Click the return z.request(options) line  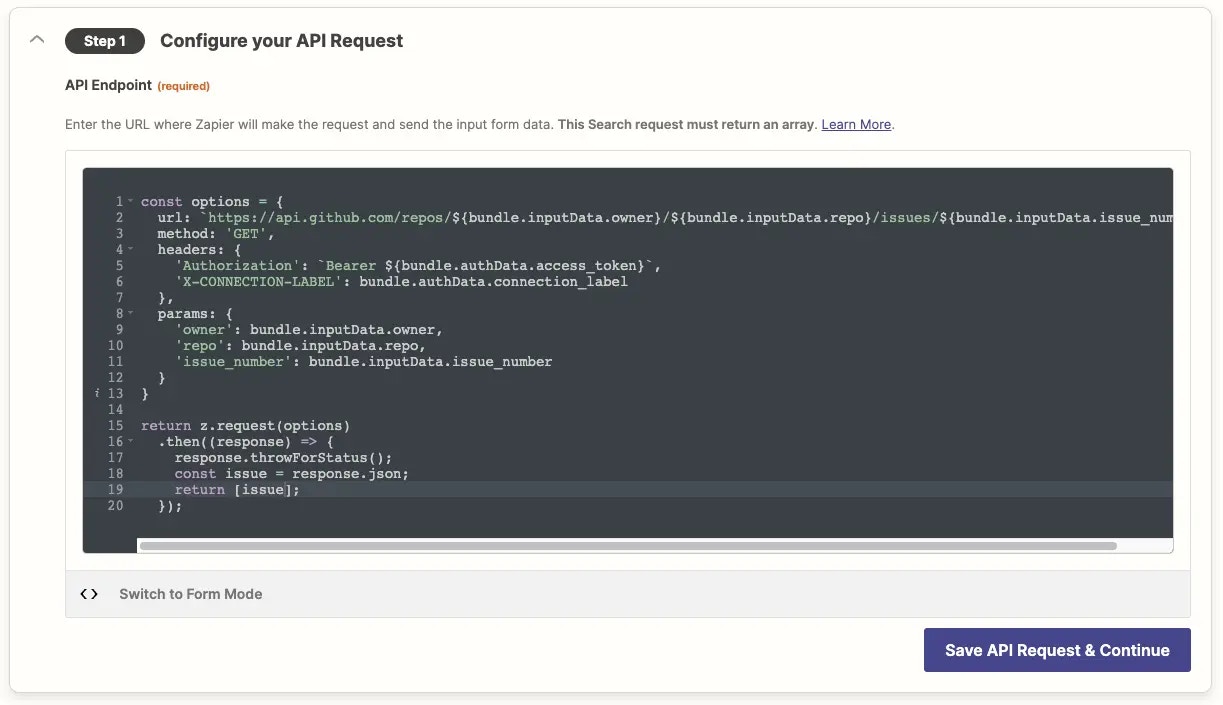pyautogui.click(x=246, y=426)
